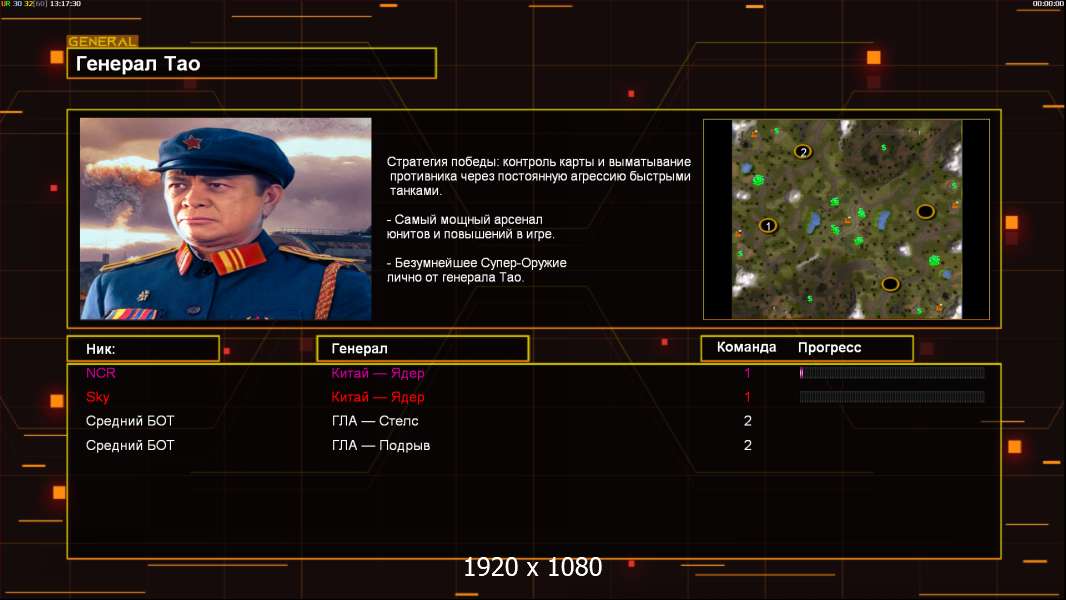Click Sky's loading progress bar

click(892, 397)
